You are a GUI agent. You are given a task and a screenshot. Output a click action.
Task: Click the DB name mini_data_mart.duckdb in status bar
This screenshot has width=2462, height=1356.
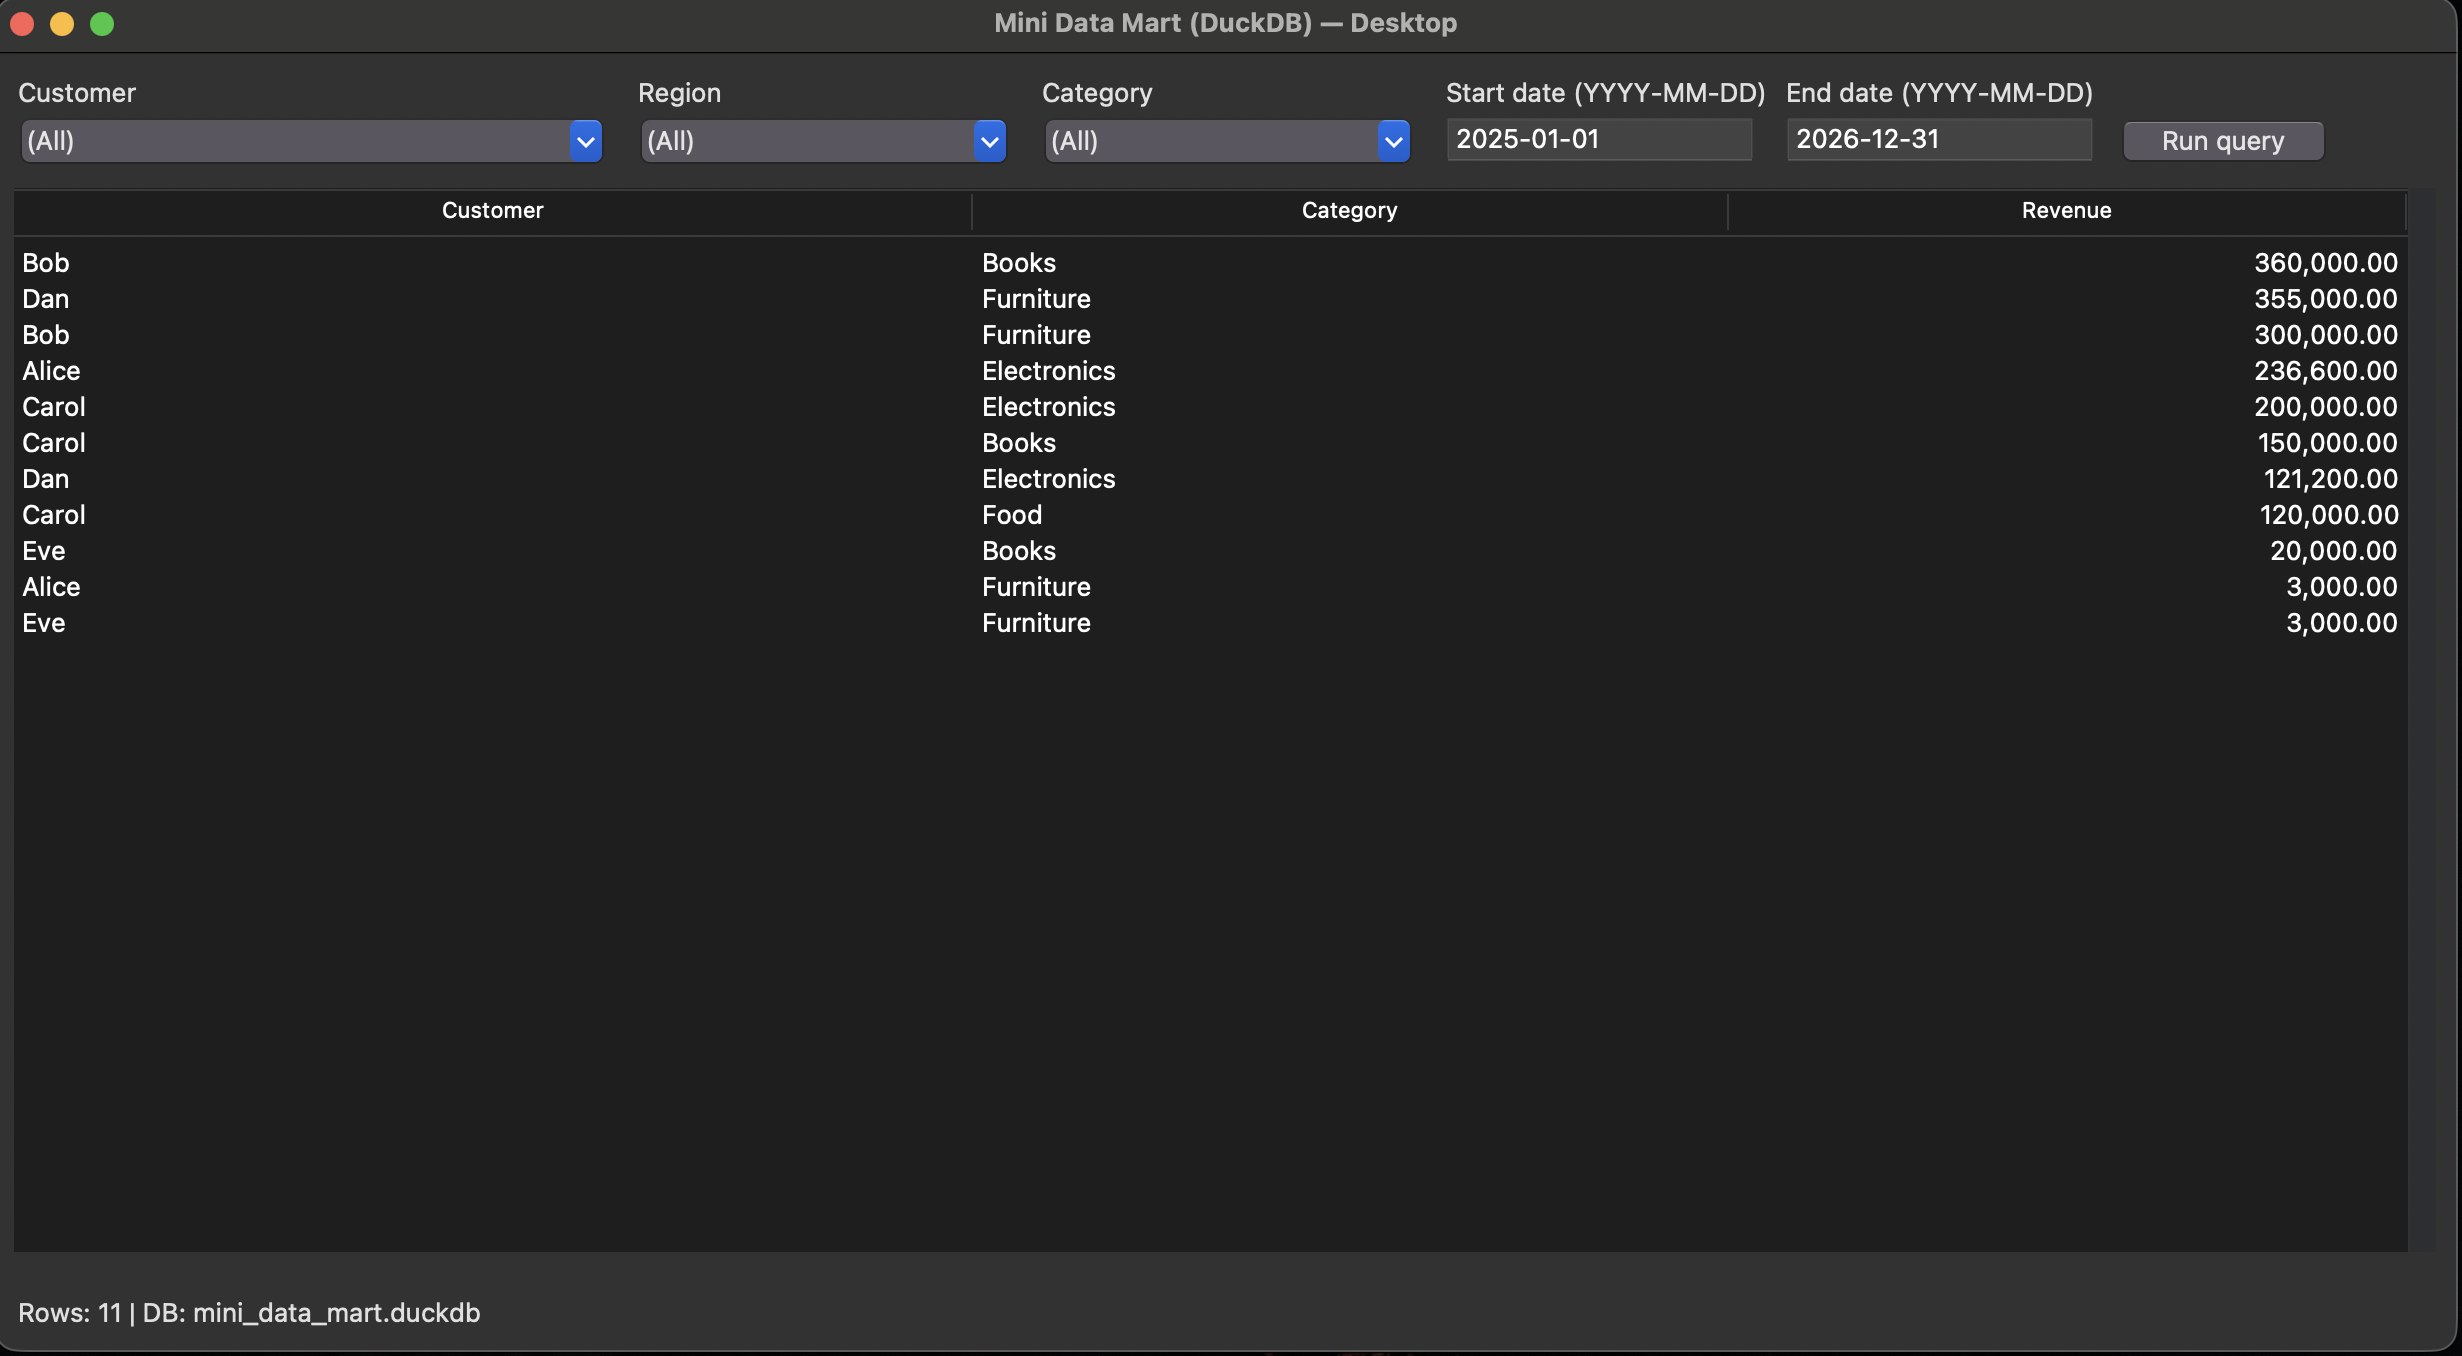tap(336, 1313)
